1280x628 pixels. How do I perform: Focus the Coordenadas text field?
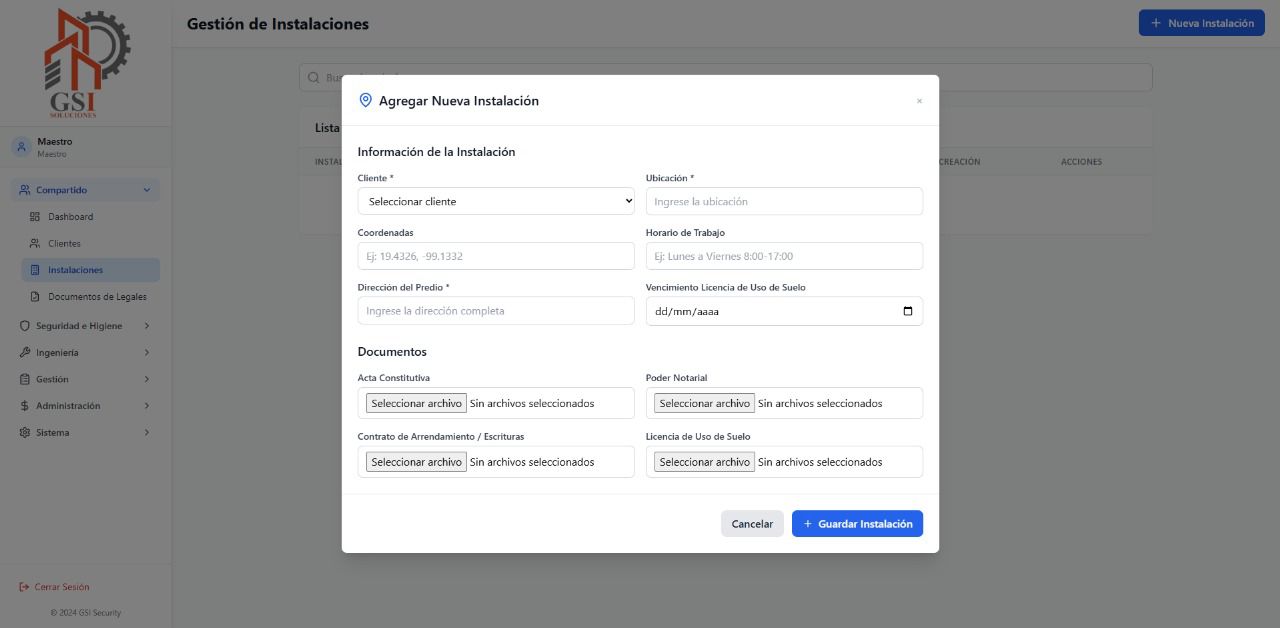[496, 257]
